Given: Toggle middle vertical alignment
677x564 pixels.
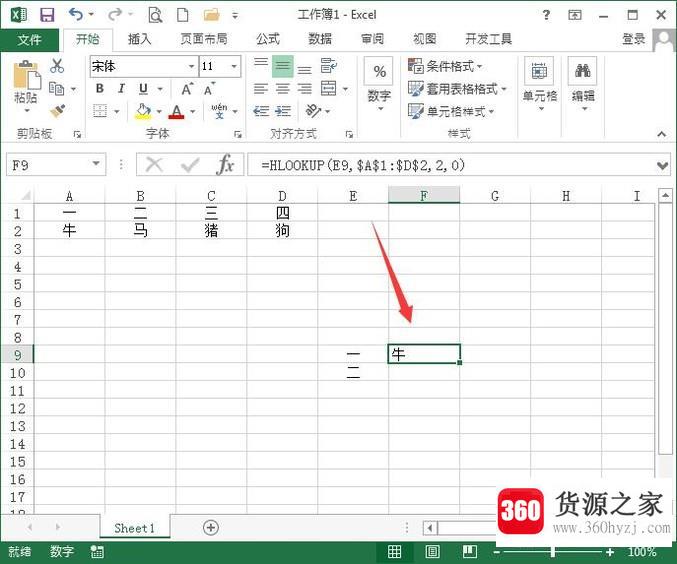Looking at the screenshot, I should pyautogui.click(x=283, y=66).
